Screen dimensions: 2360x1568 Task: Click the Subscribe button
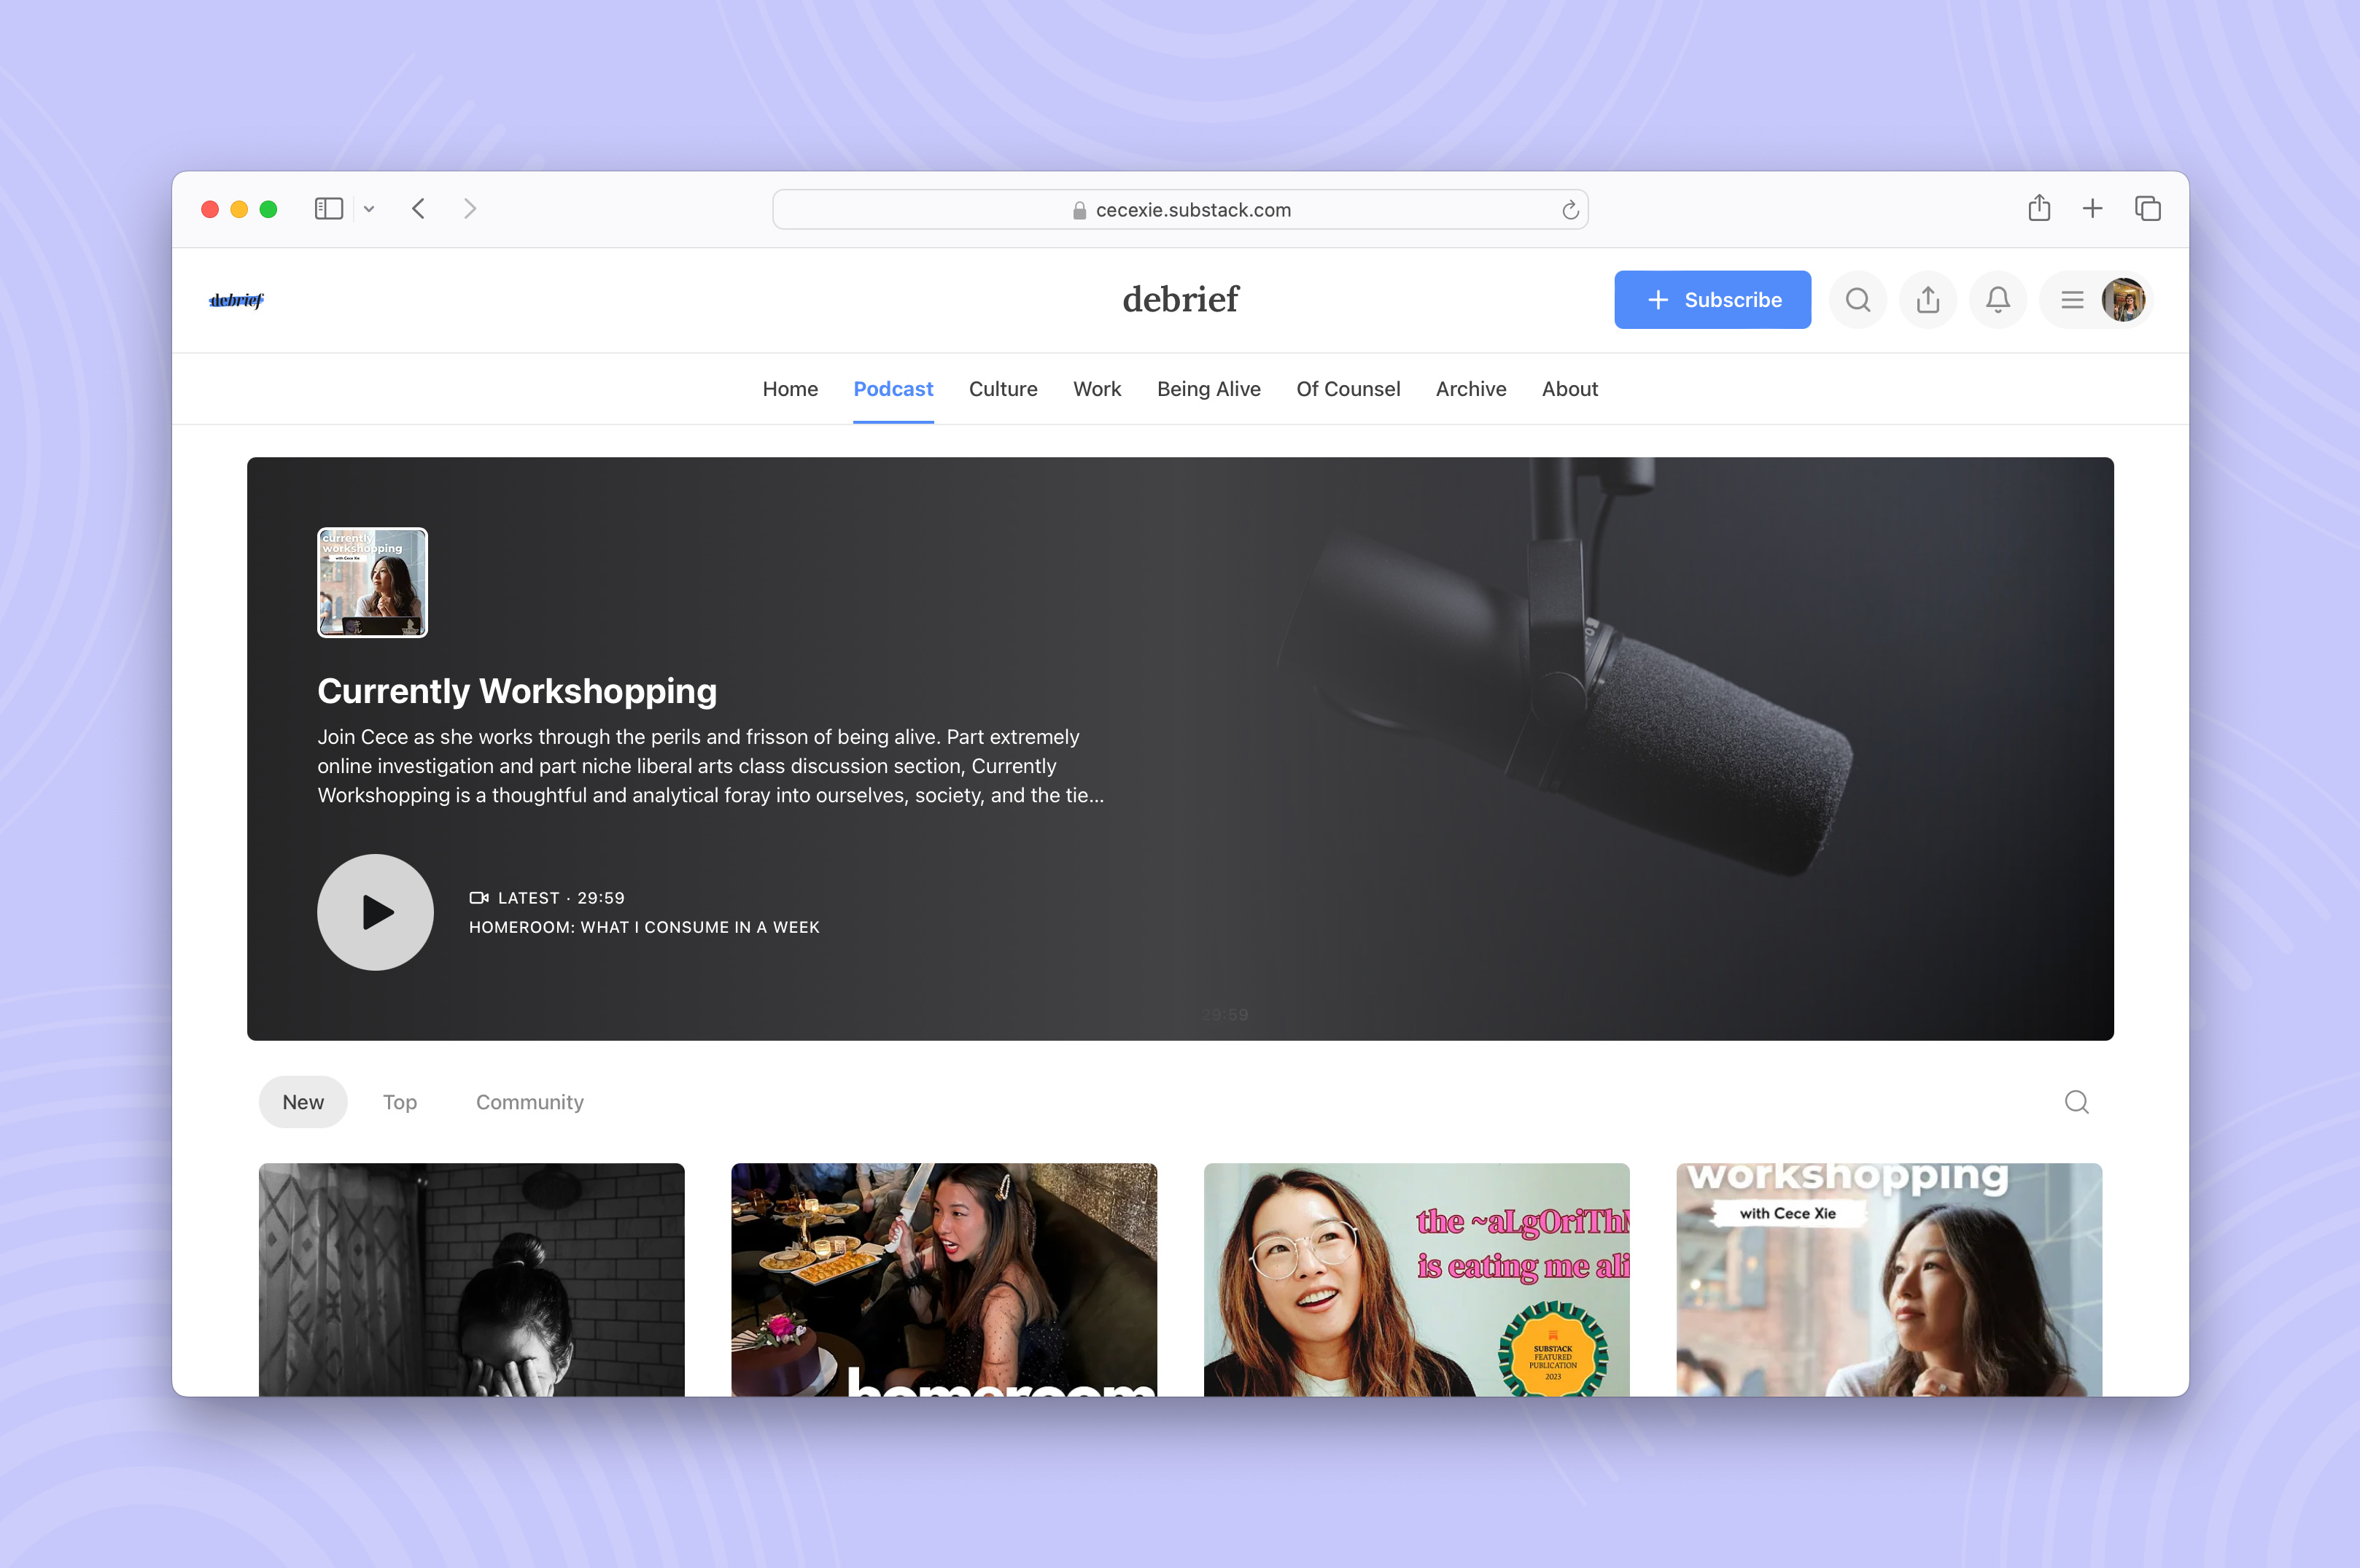tap(1711, 299)
